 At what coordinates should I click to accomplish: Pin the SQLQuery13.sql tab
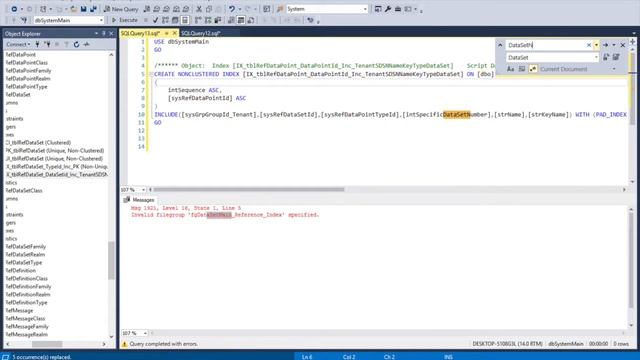coord(167,33)
